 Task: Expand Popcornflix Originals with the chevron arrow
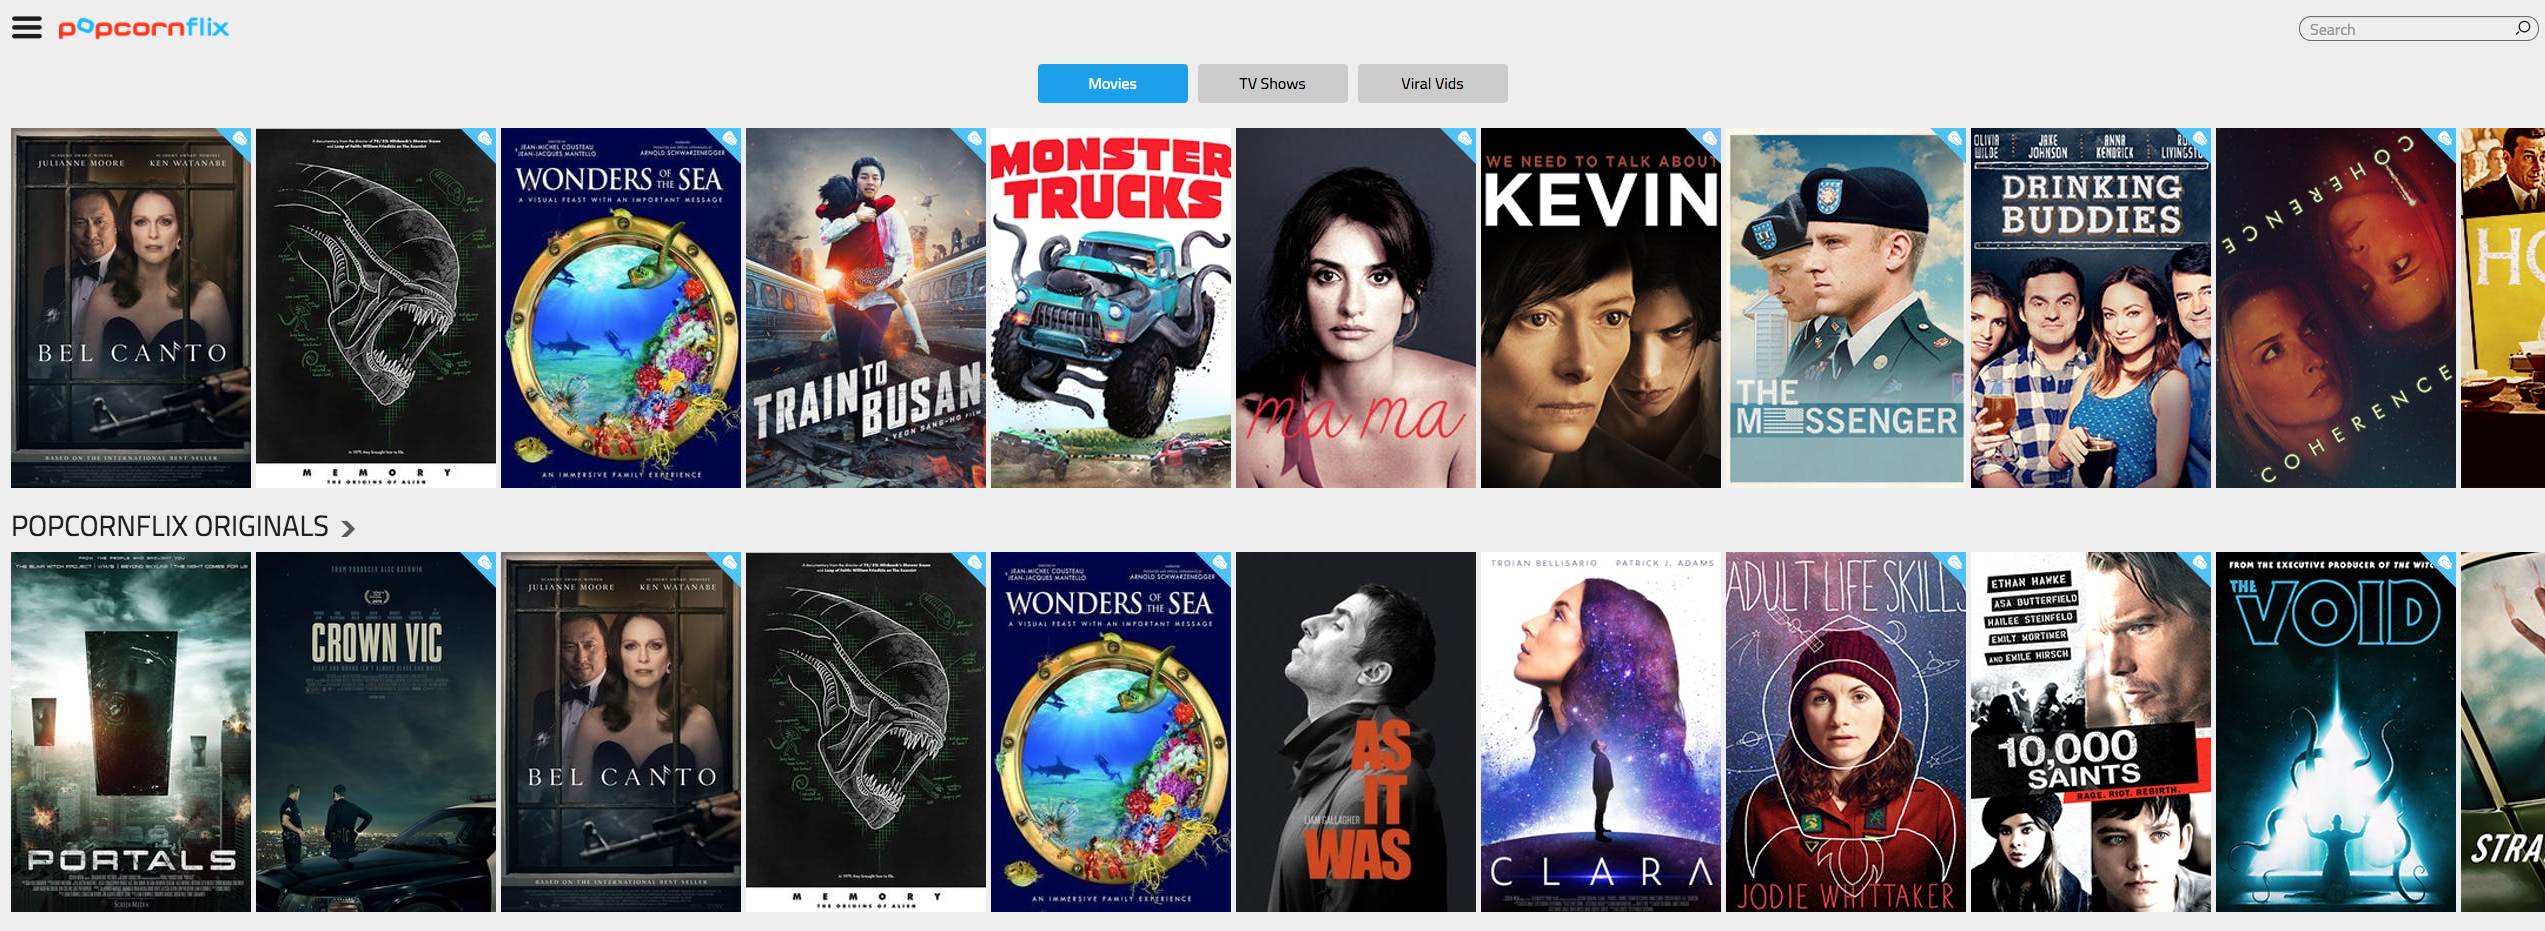(x=348, y=528)
